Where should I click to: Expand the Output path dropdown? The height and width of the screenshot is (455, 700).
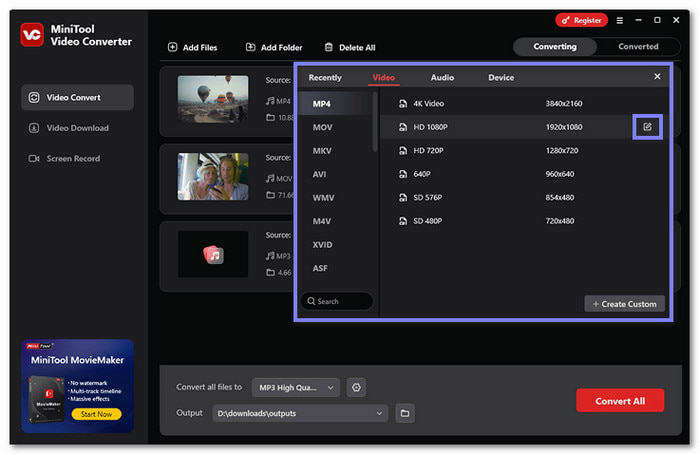[x=380, y=413]
